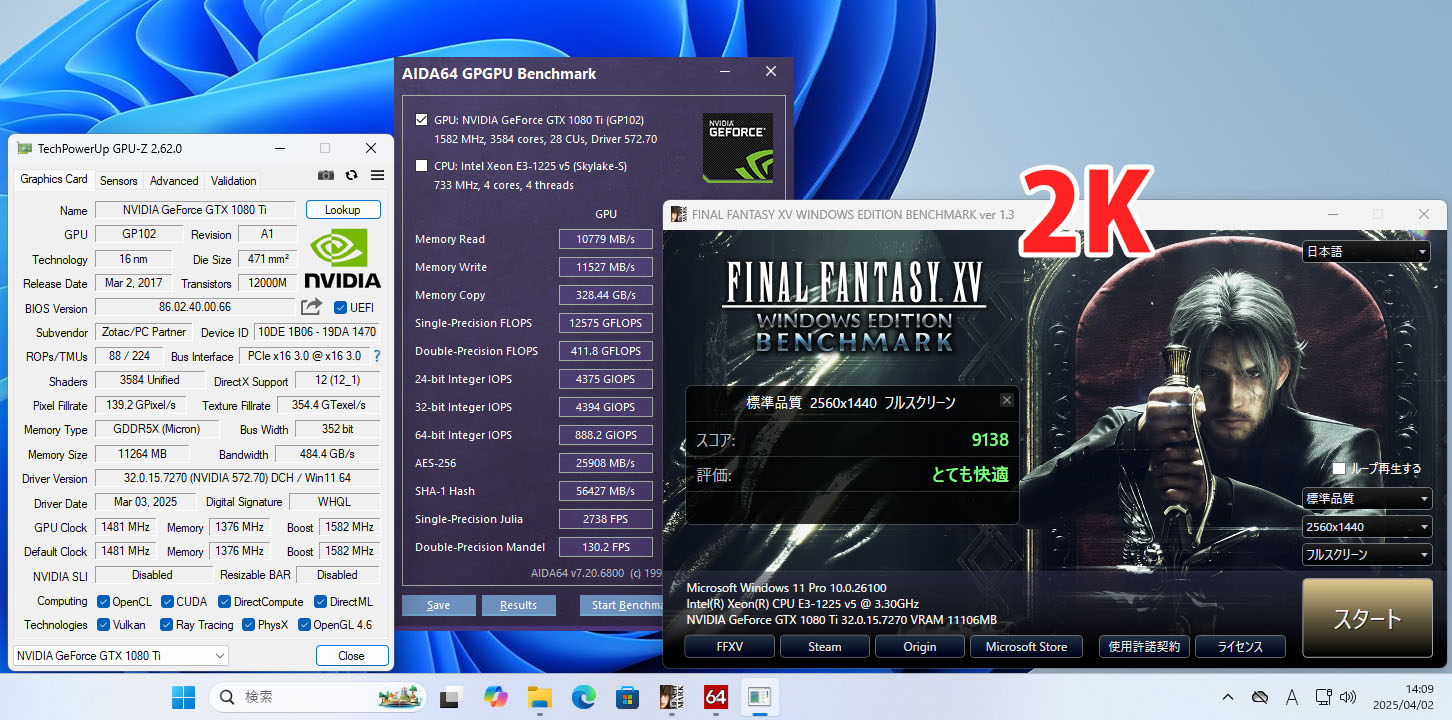Click the GPU-Z refresh icon
The width and height of the screenshot is (1452, 720).
tap(351, 175)
